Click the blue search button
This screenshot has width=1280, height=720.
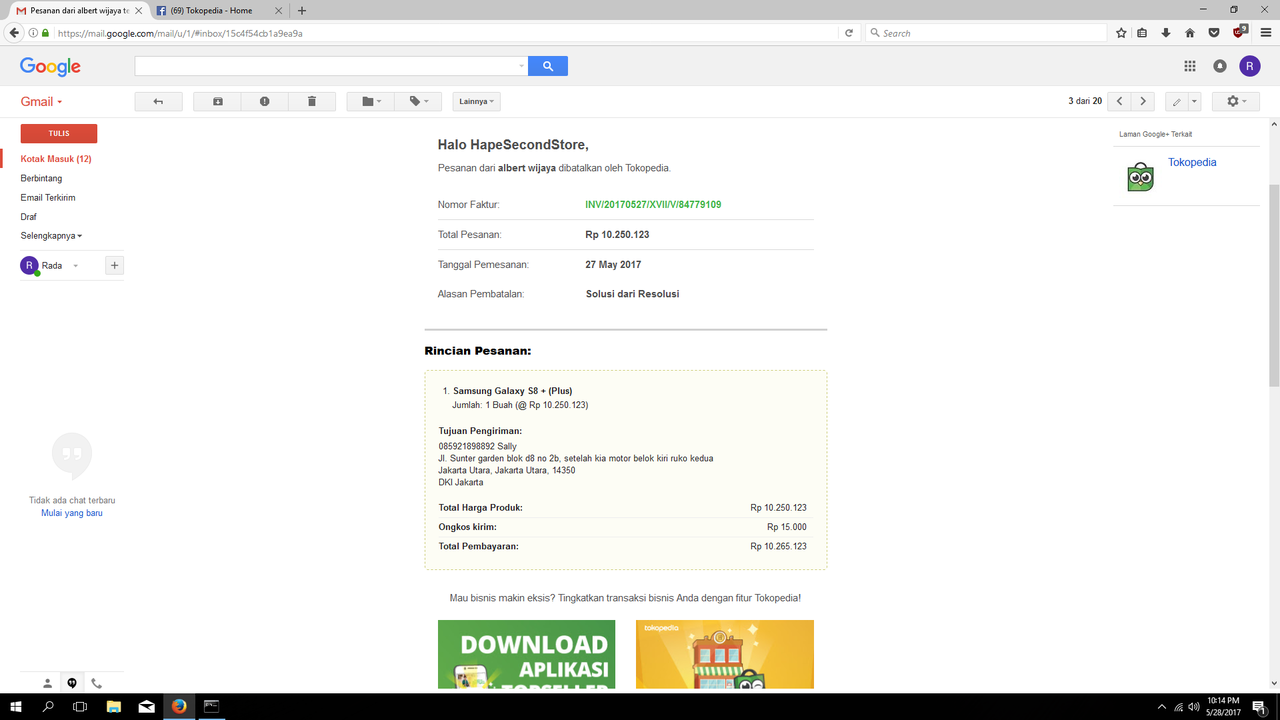pos(548,66)
